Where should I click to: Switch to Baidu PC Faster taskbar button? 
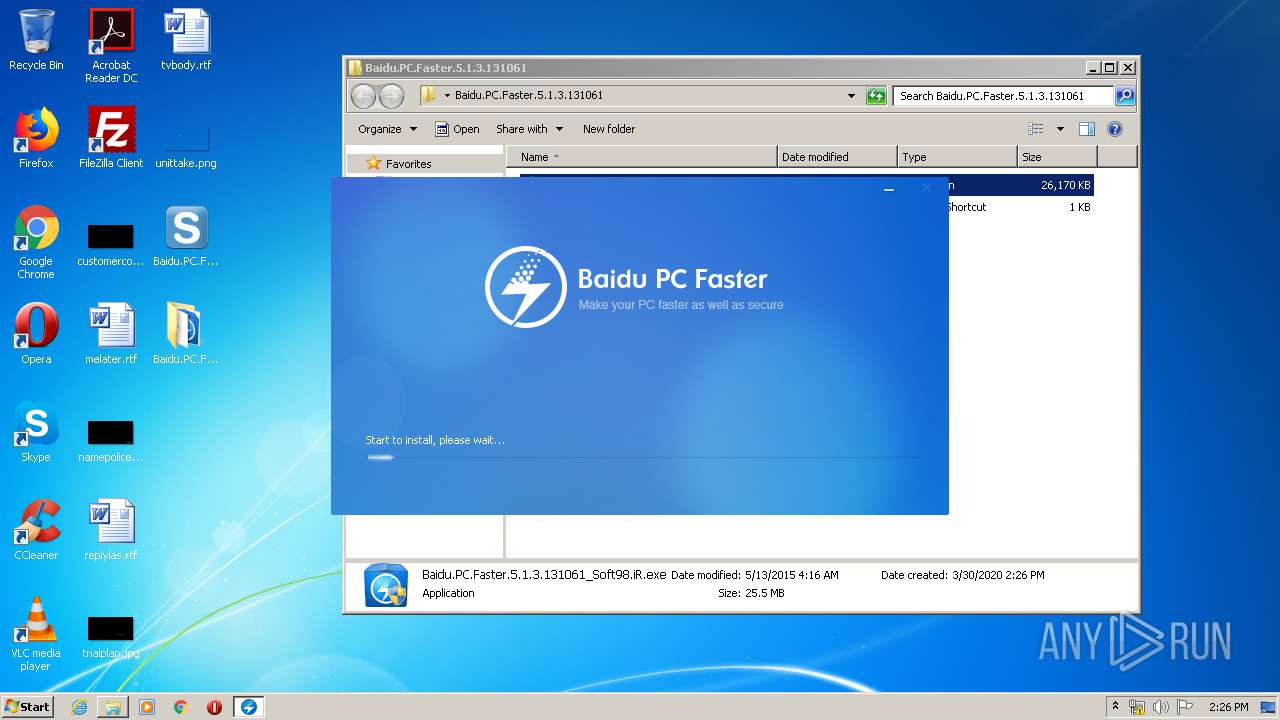coord(249,707)
